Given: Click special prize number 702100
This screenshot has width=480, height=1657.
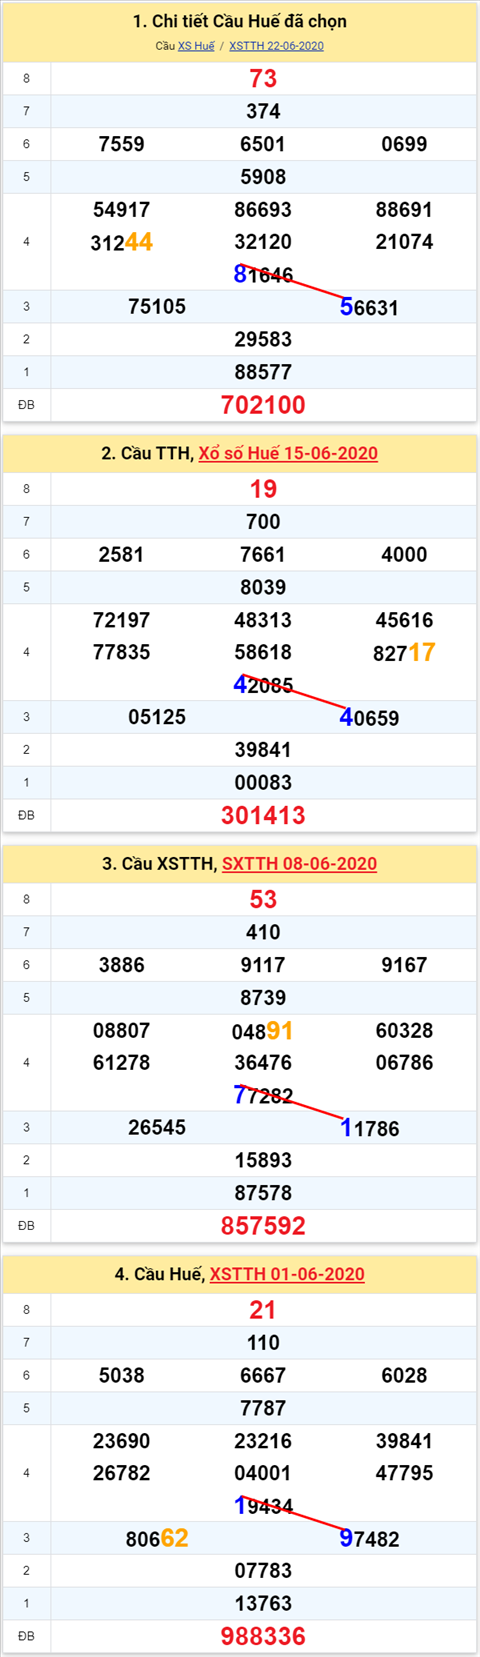Looking at the screenshot, I should tap(263, 405).
